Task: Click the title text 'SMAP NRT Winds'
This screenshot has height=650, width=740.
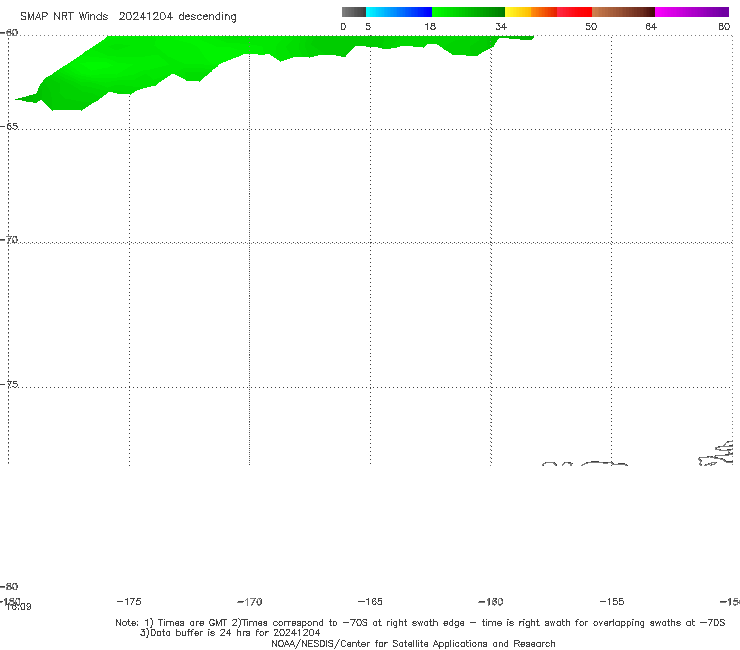Action: (64, 17)
